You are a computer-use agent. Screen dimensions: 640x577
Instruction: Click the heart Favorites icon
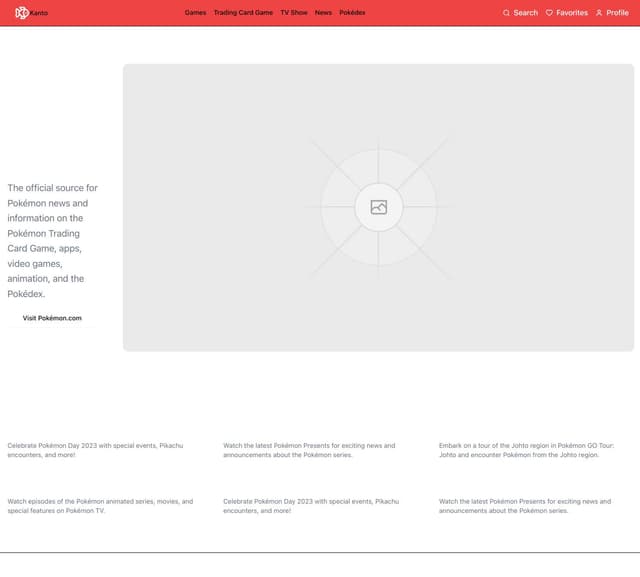click(x=549, y=13)
